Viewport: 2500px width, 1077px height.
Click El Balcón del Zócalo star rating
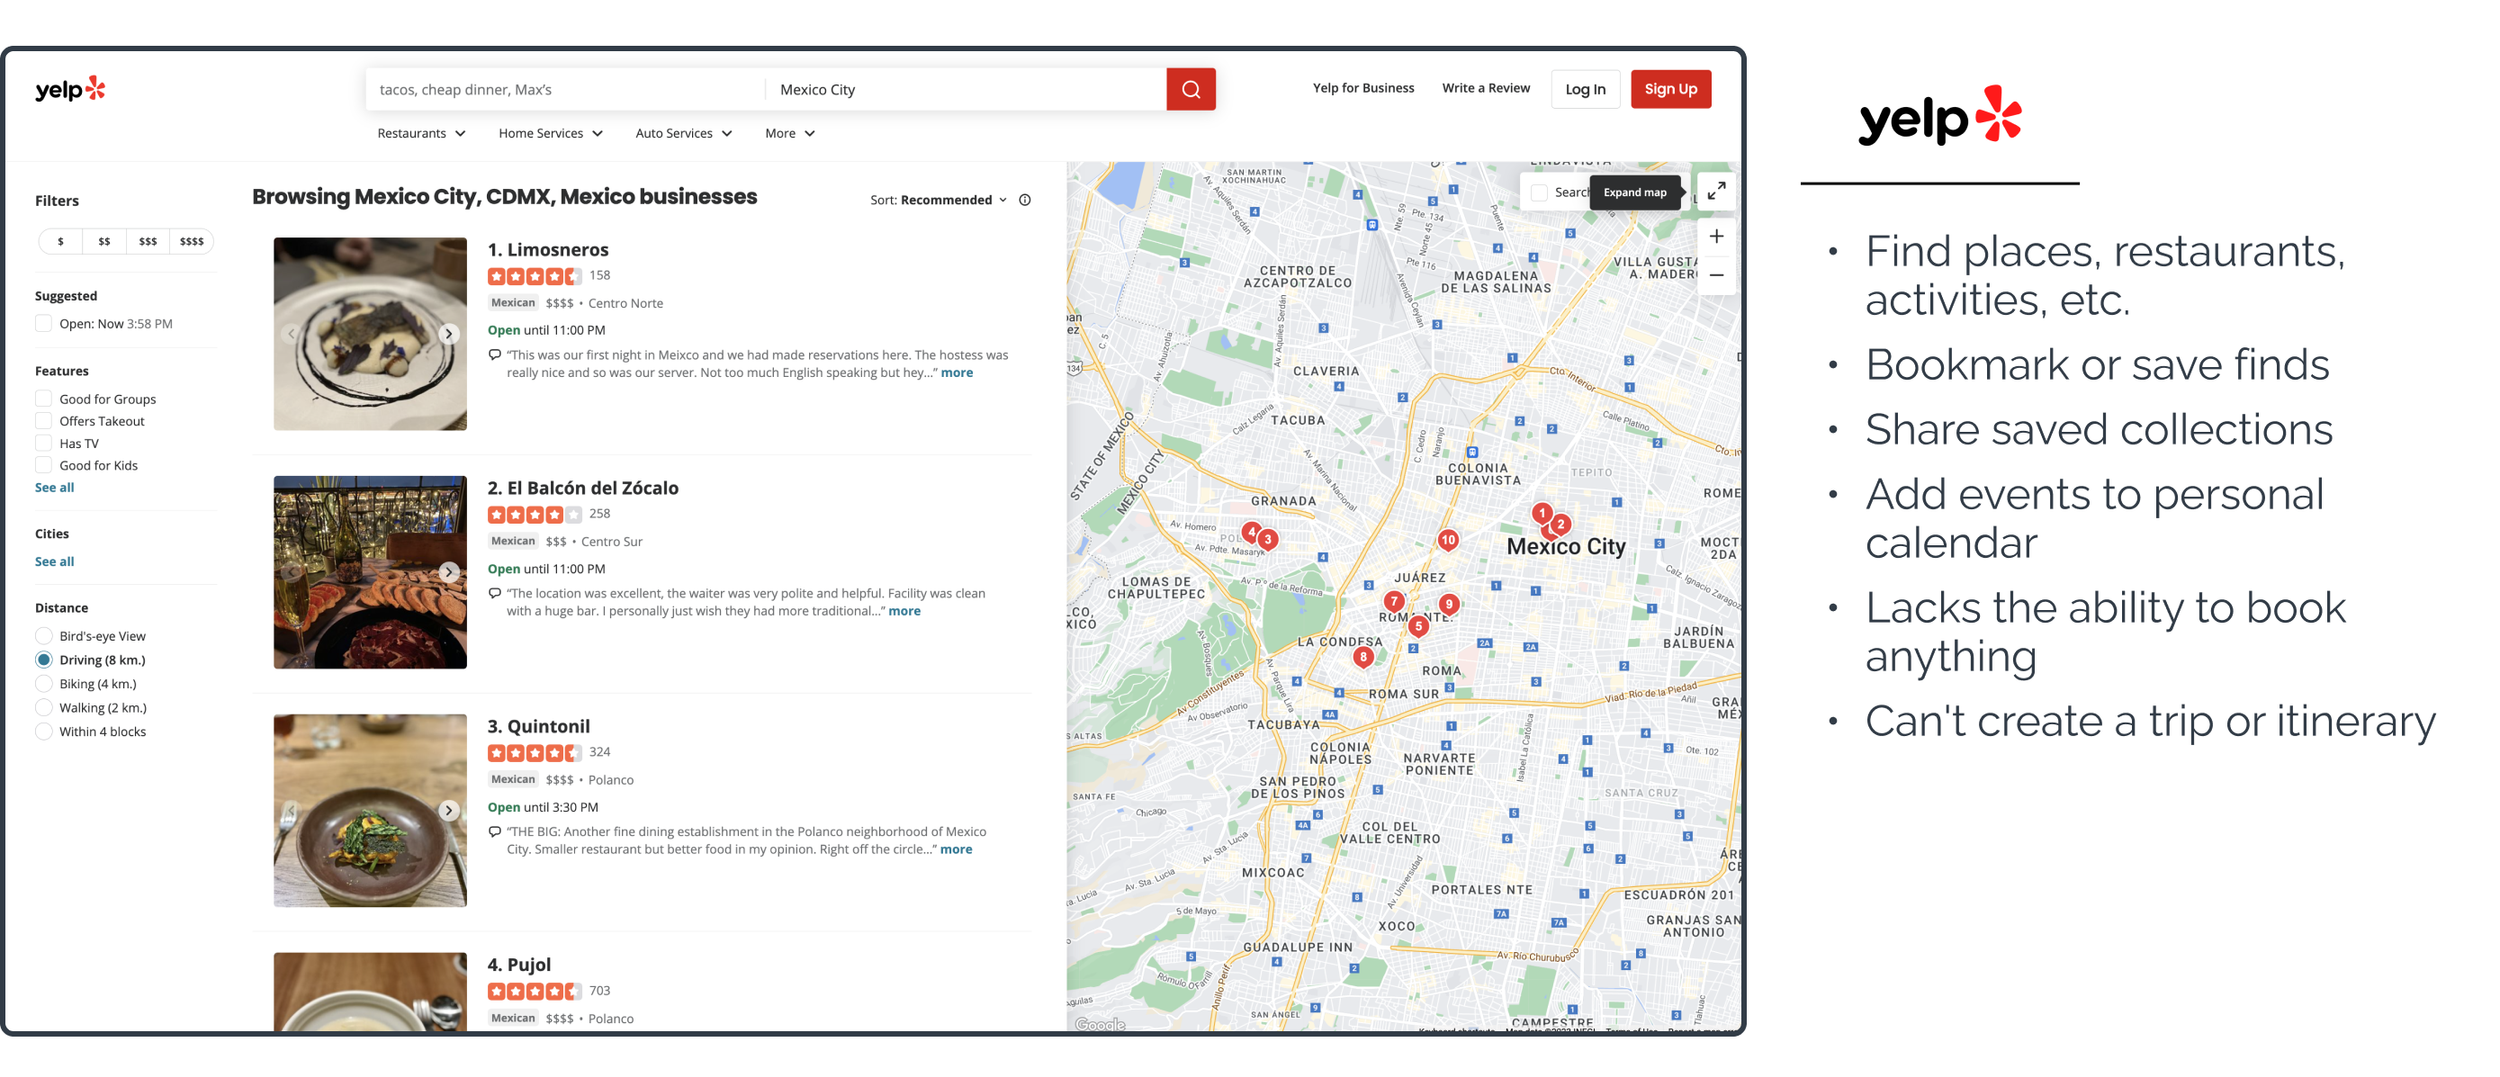coord(534,515)
